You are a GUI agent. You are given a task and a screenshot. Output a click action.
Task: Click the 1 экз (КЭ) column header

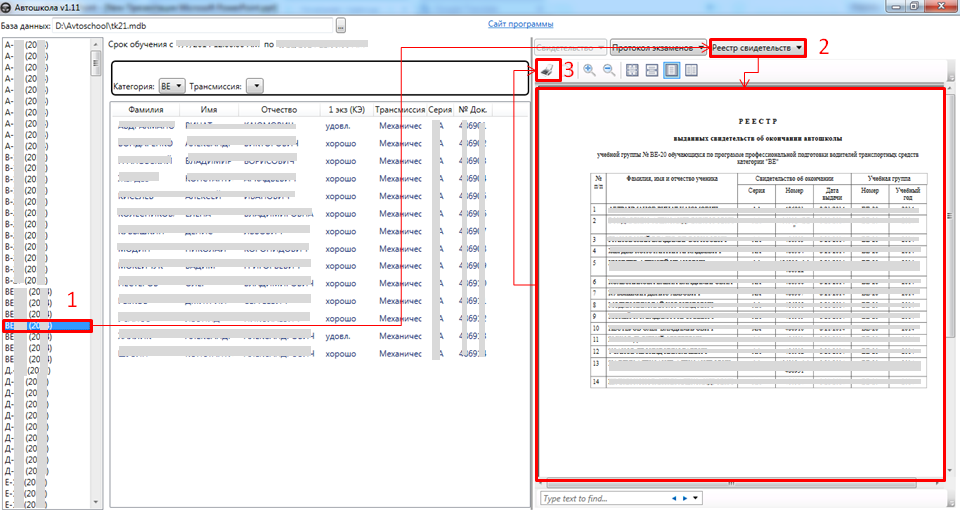click(x=346, y=110)
